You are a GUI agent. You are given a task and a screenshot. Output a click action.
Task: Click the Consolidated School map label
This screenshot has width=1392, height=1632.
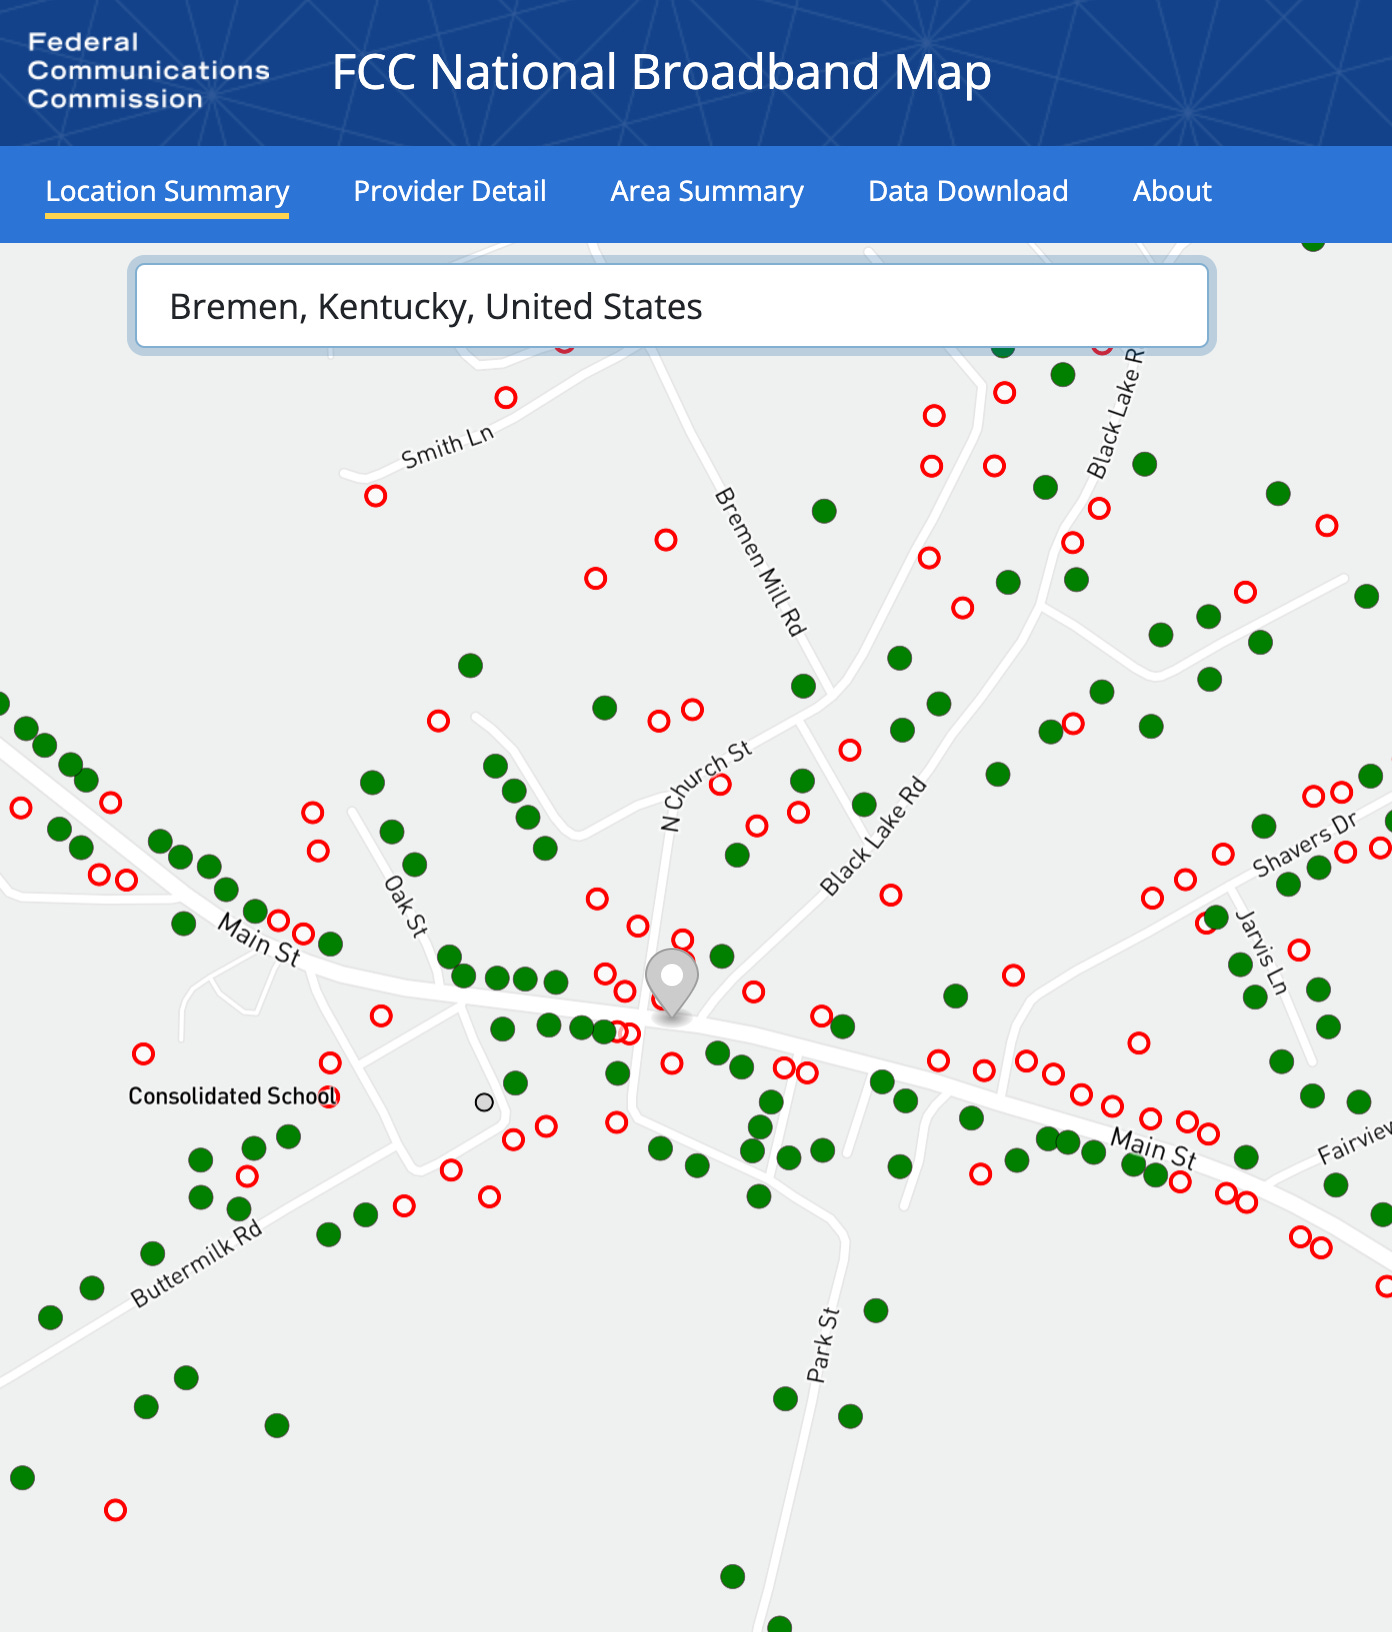pos(234,1096)
